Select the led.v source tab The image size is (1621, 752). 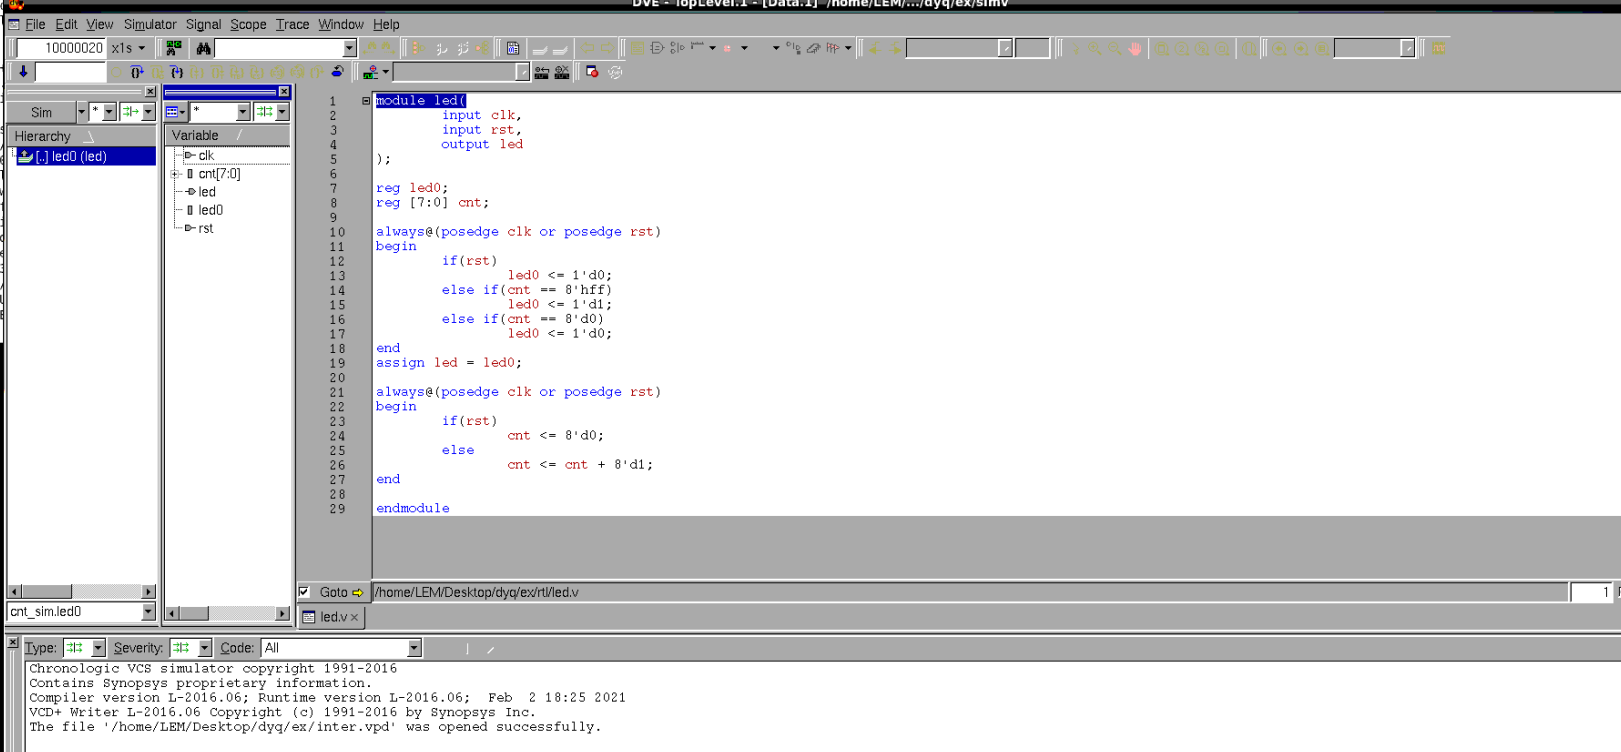[331, 617]
